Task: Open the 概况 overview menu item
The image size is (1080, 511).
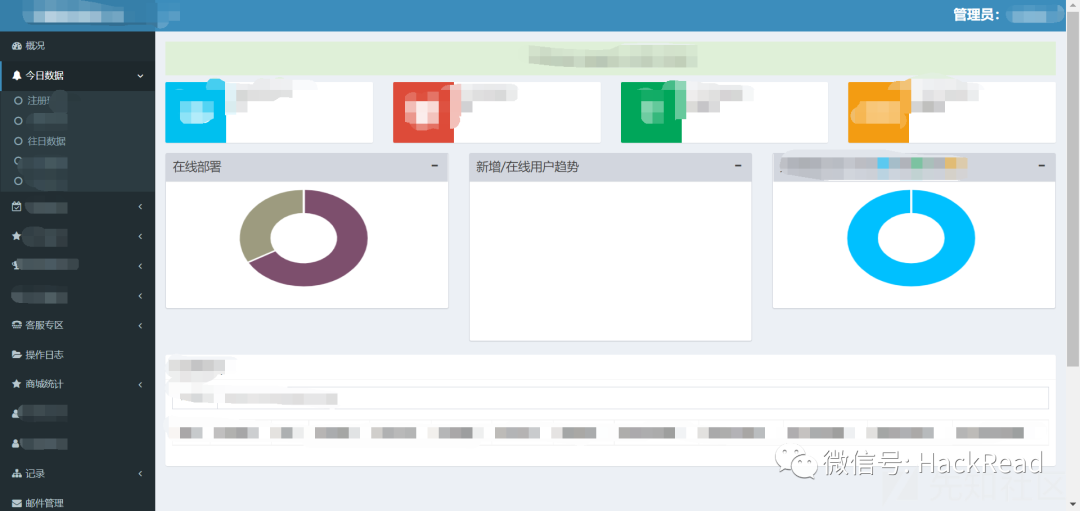Action: point(36,46)
